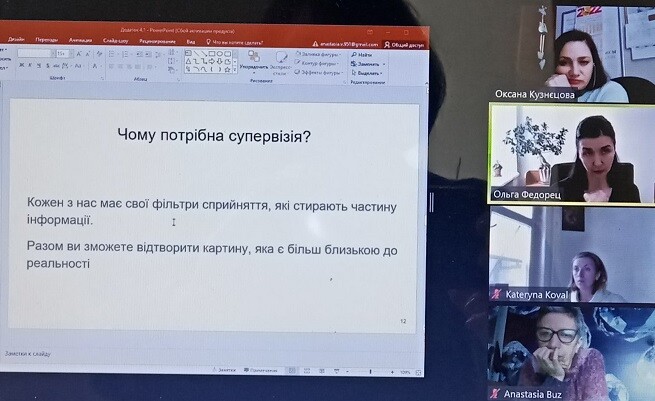
Task: Select the oval shape in gallery
Action: (x=220, y=53)
